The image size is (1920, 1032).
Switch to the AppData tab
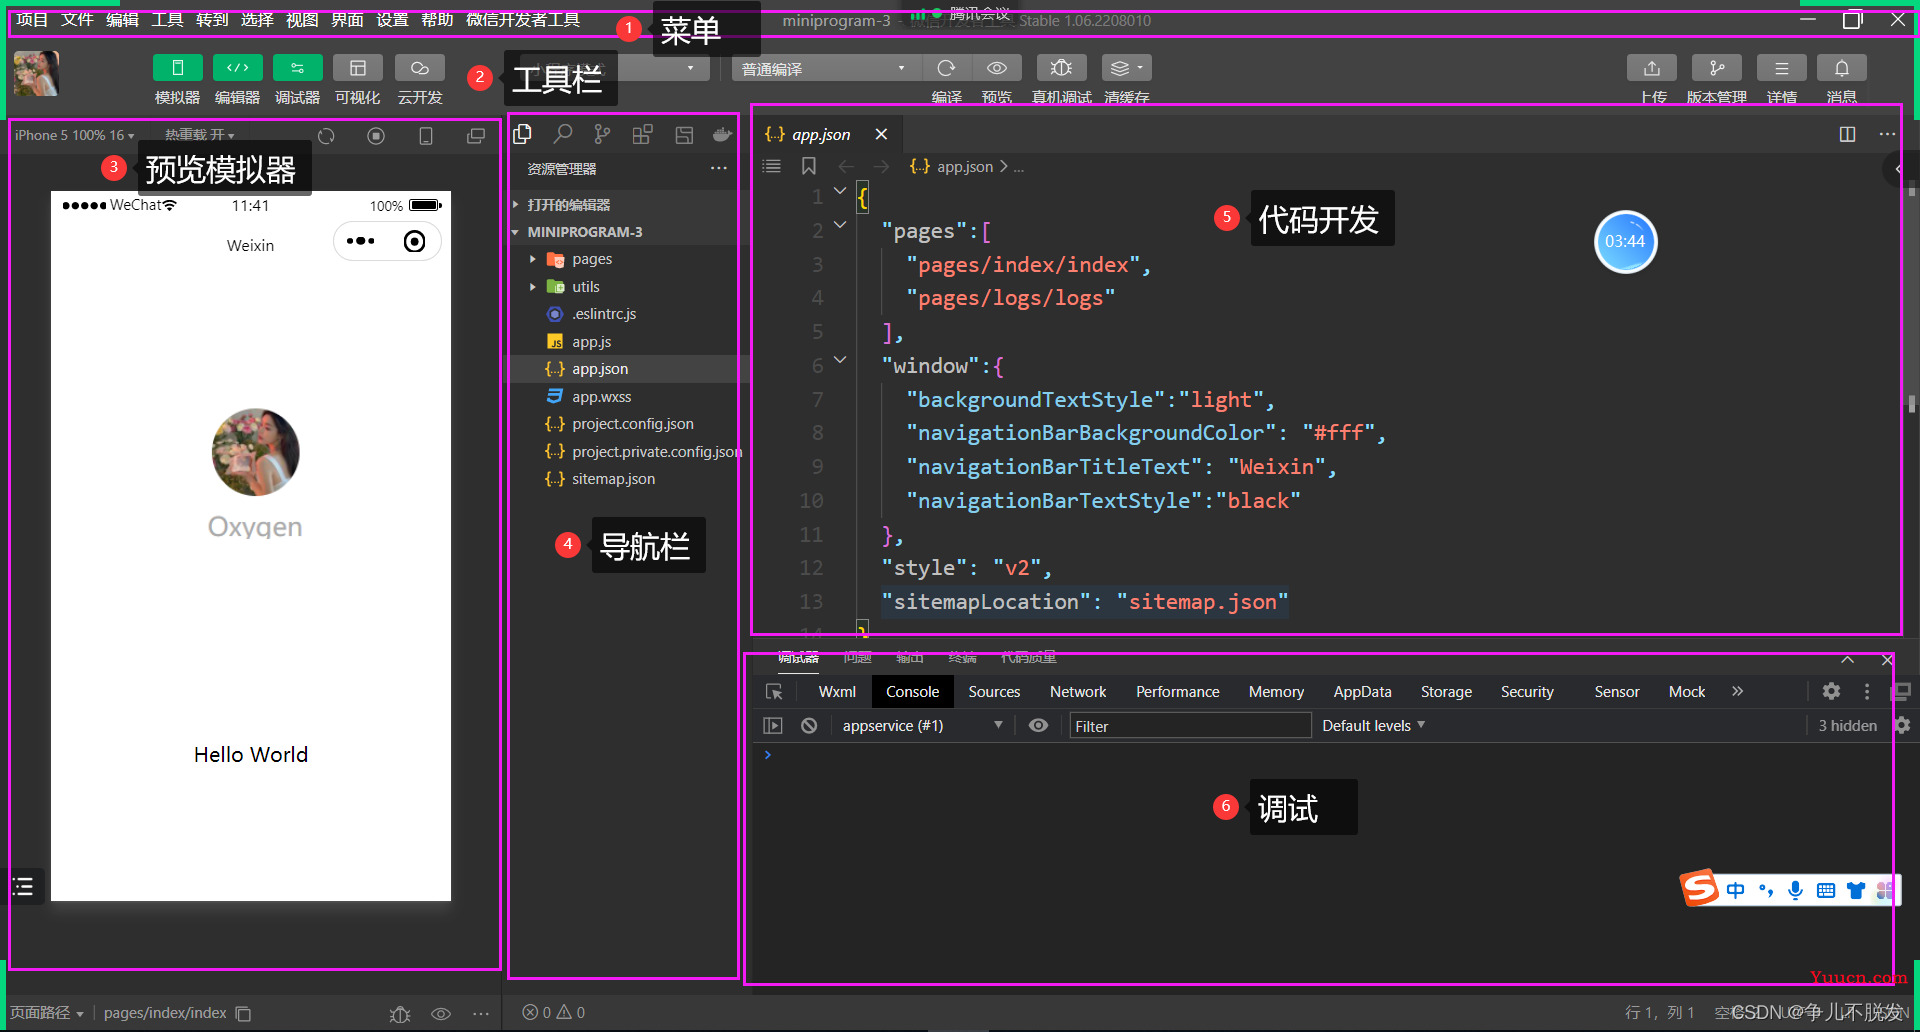tap(1362, 692)
